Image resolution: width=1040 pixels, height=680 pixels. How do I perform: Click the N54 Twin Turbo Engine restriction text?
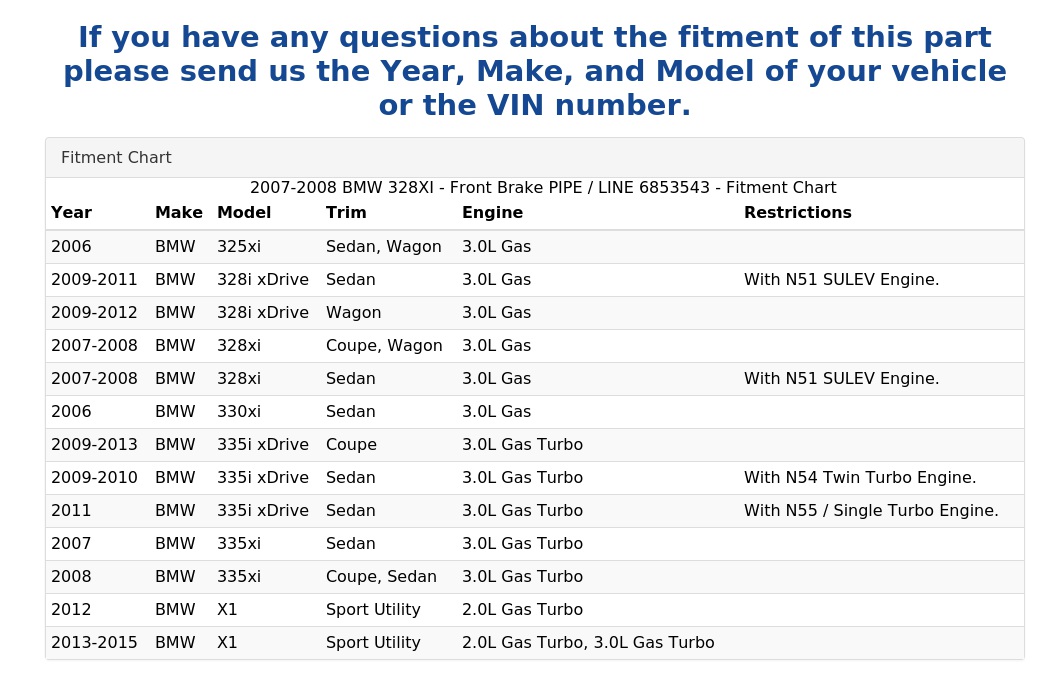pyautogui.click(x=860, y=478)
